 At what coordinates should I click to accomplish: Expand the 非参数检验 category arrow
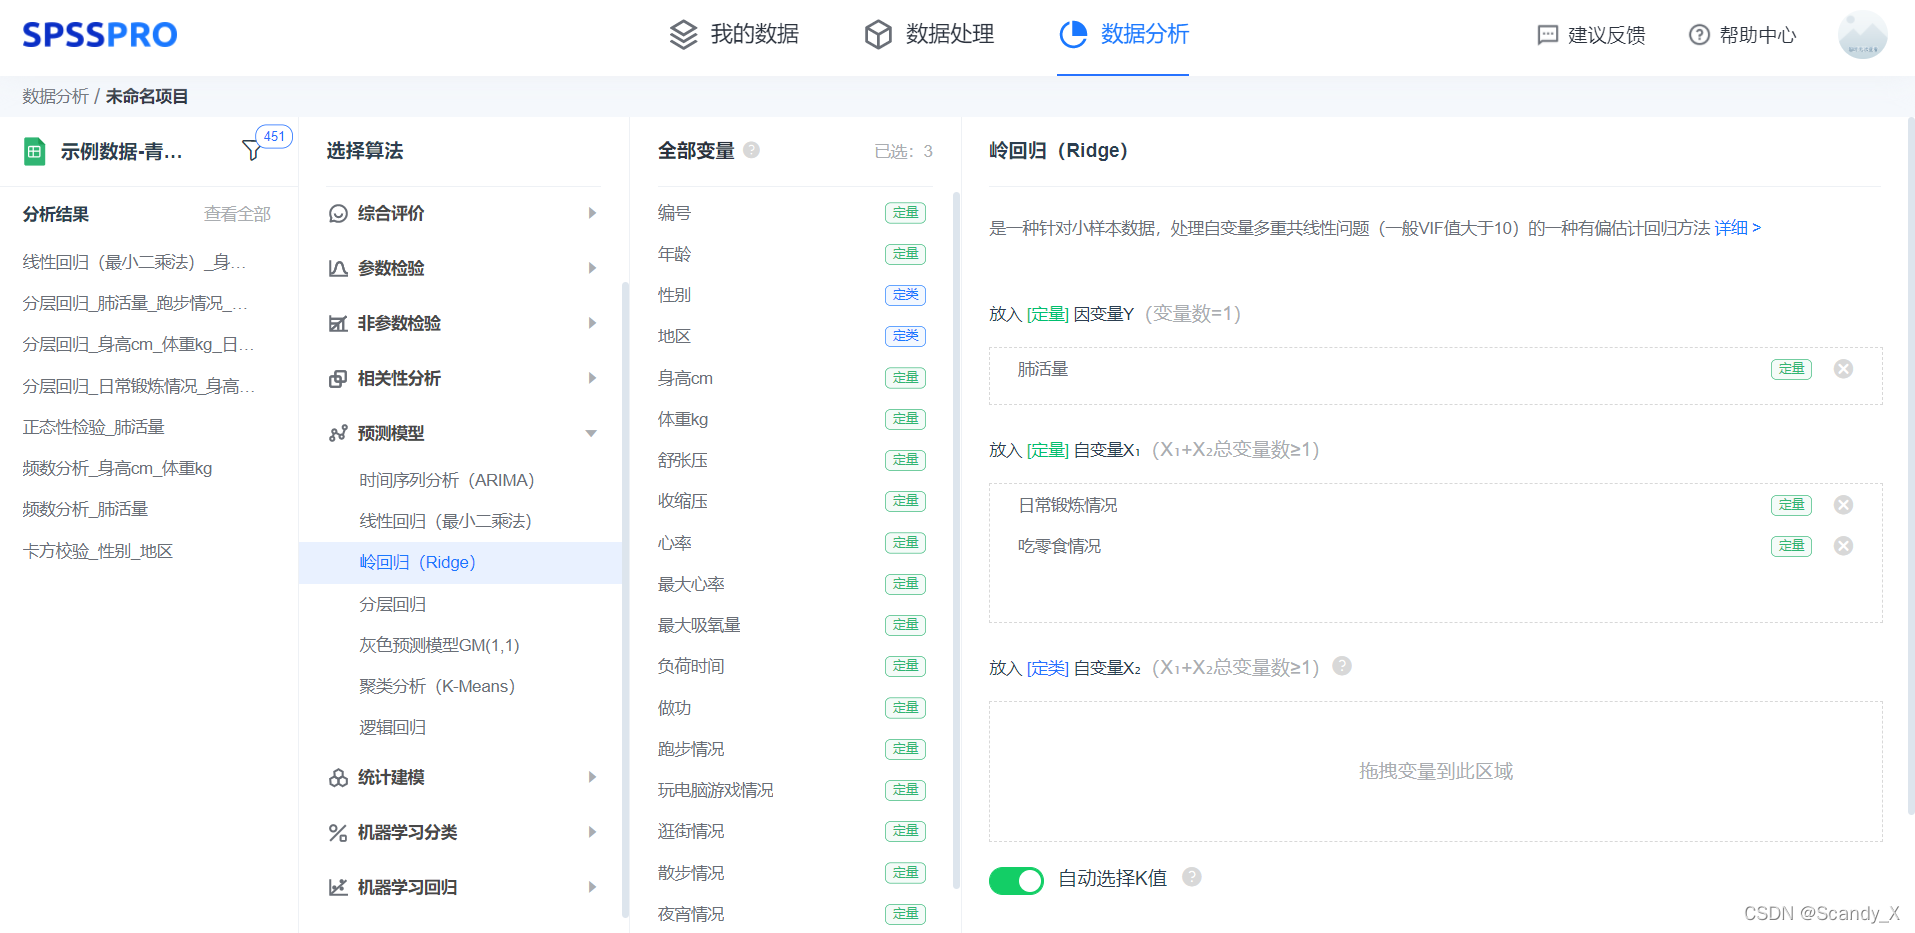tap(592, 323)
